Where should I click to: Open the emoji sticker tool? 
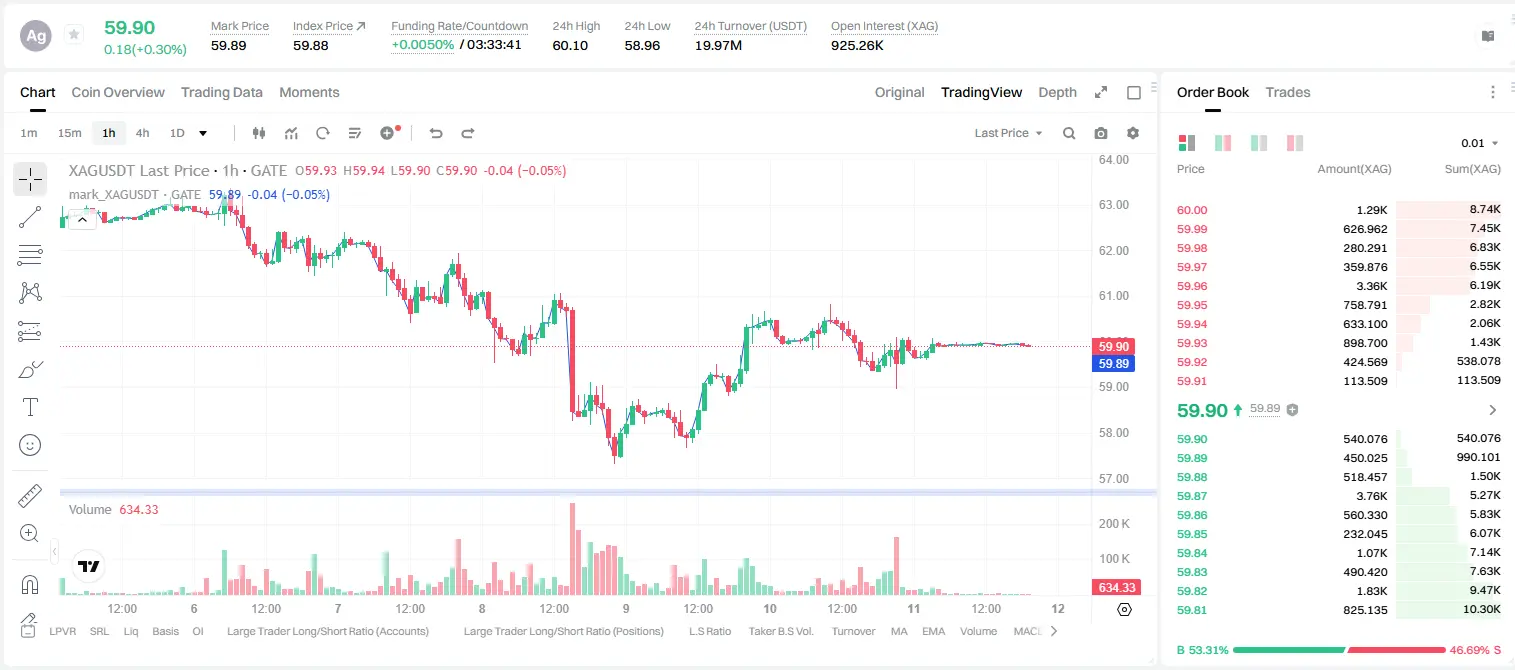pos(30,445)
